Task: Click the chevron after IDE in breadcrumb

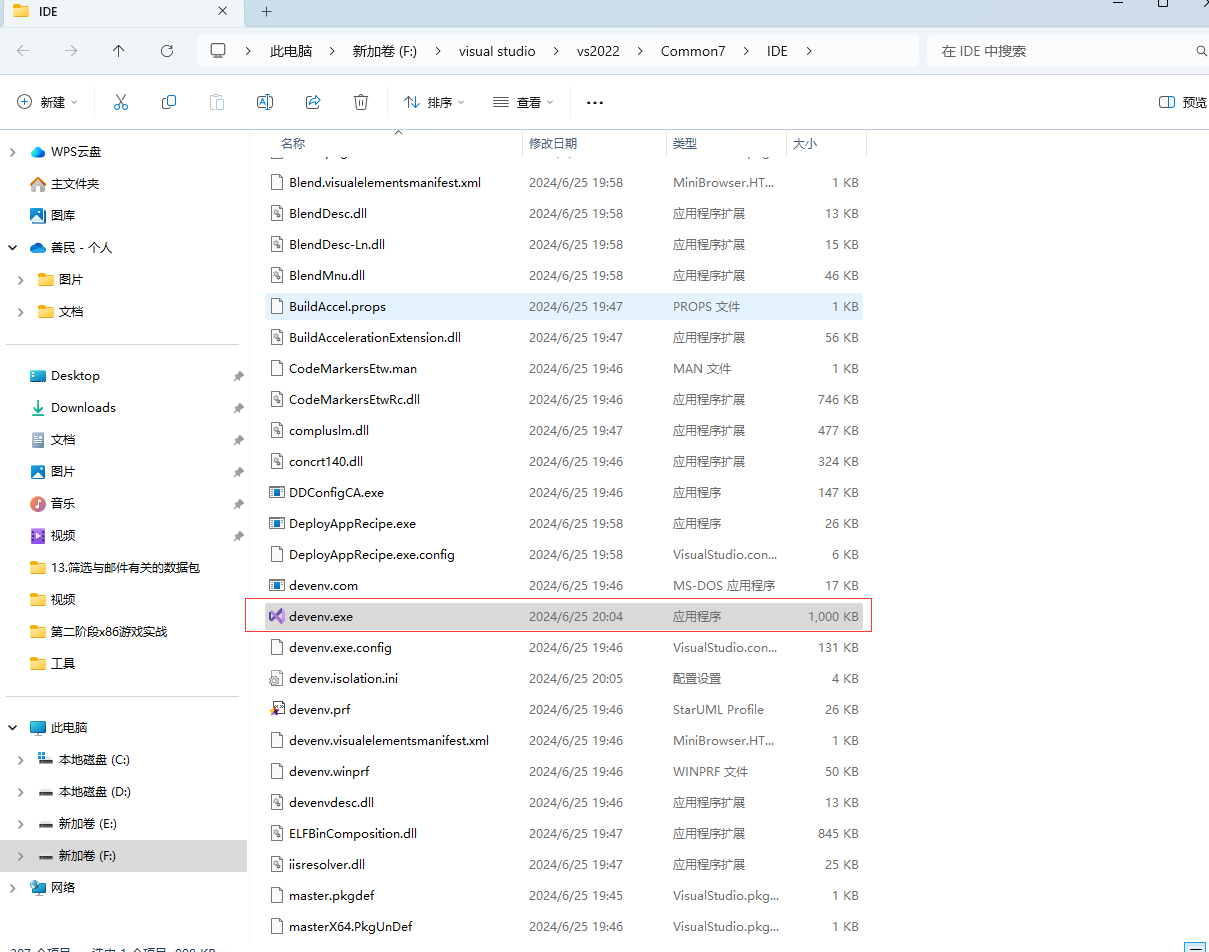Action: [x=809, y=51]
